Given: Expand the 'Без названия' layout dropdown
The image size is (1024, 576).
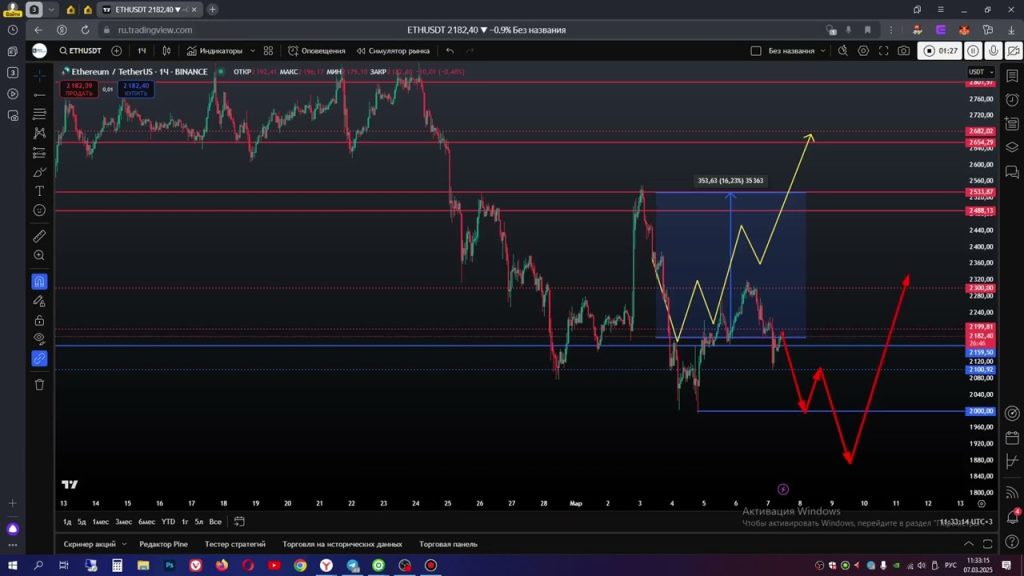Looking at the screenshot, I should 823,51.
